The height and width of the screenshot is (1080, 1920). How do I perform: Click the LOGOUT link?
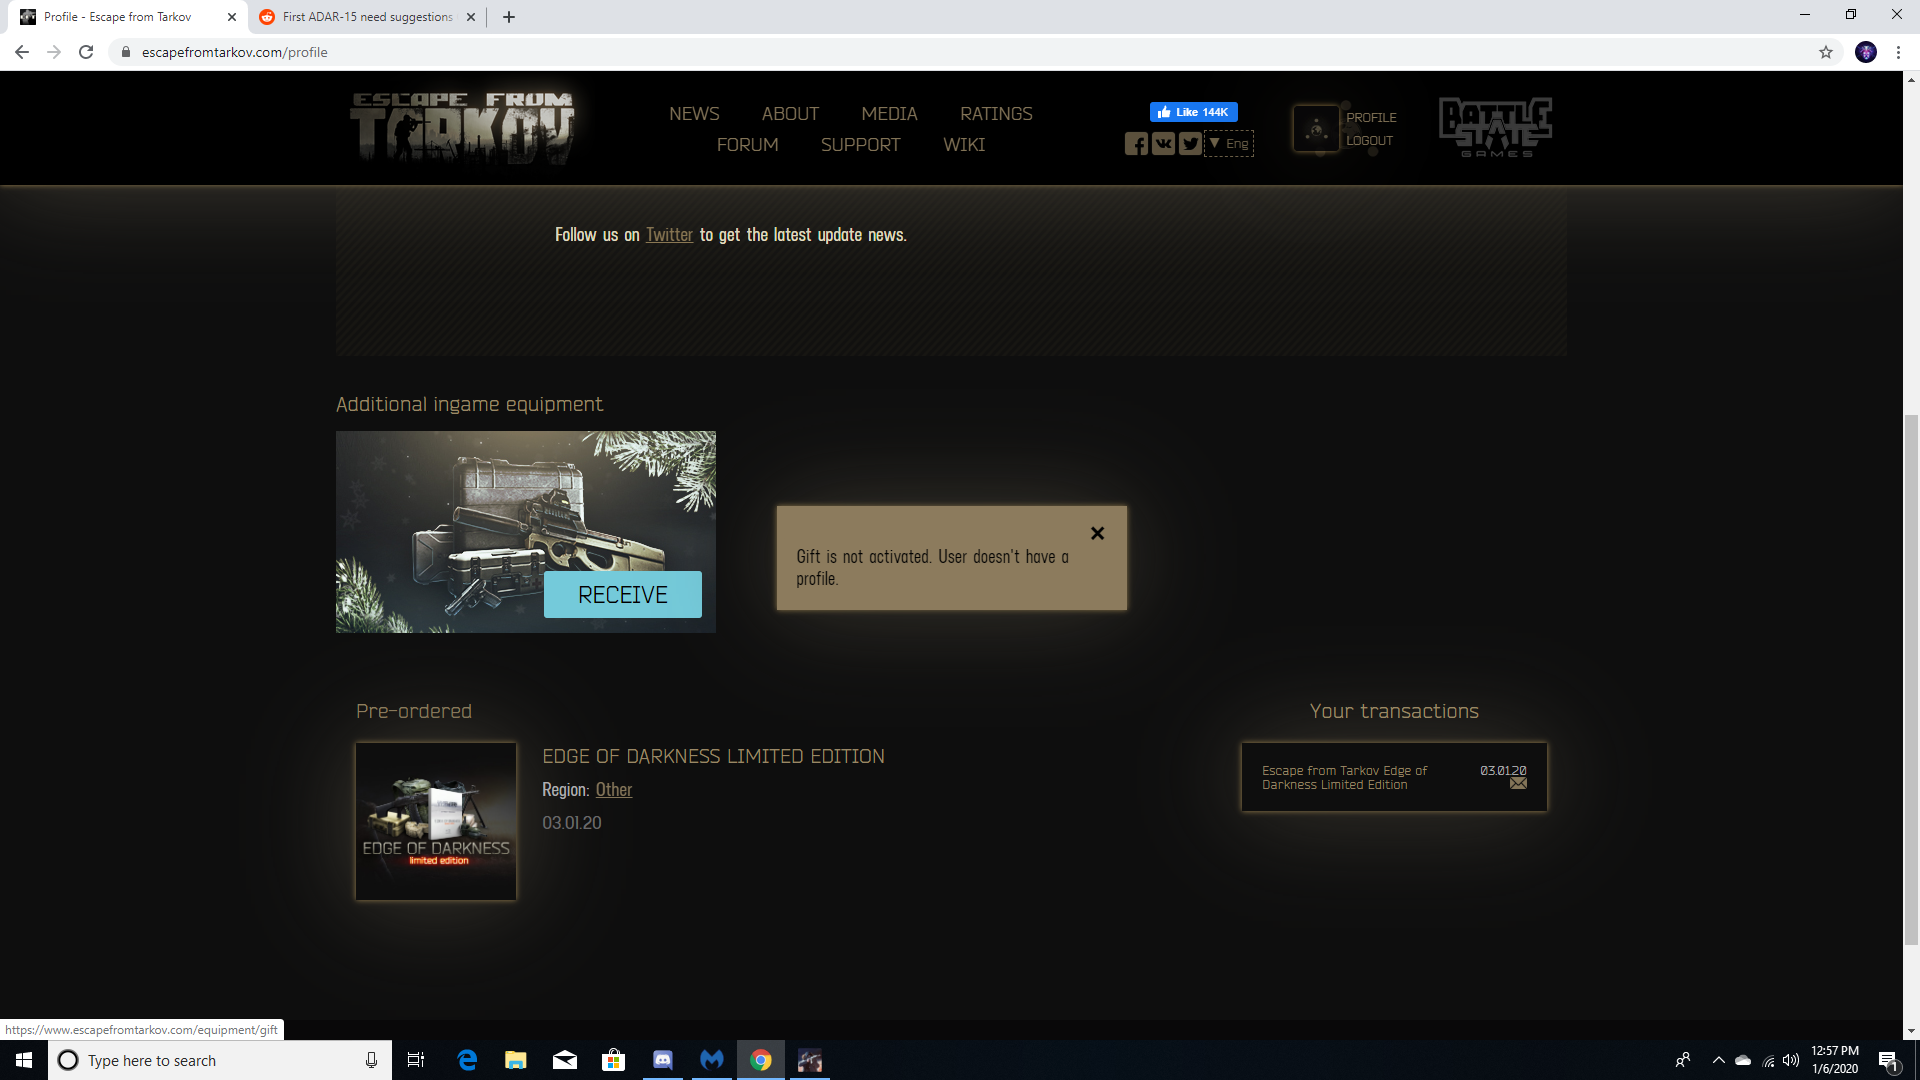[x=1369, y=141]
